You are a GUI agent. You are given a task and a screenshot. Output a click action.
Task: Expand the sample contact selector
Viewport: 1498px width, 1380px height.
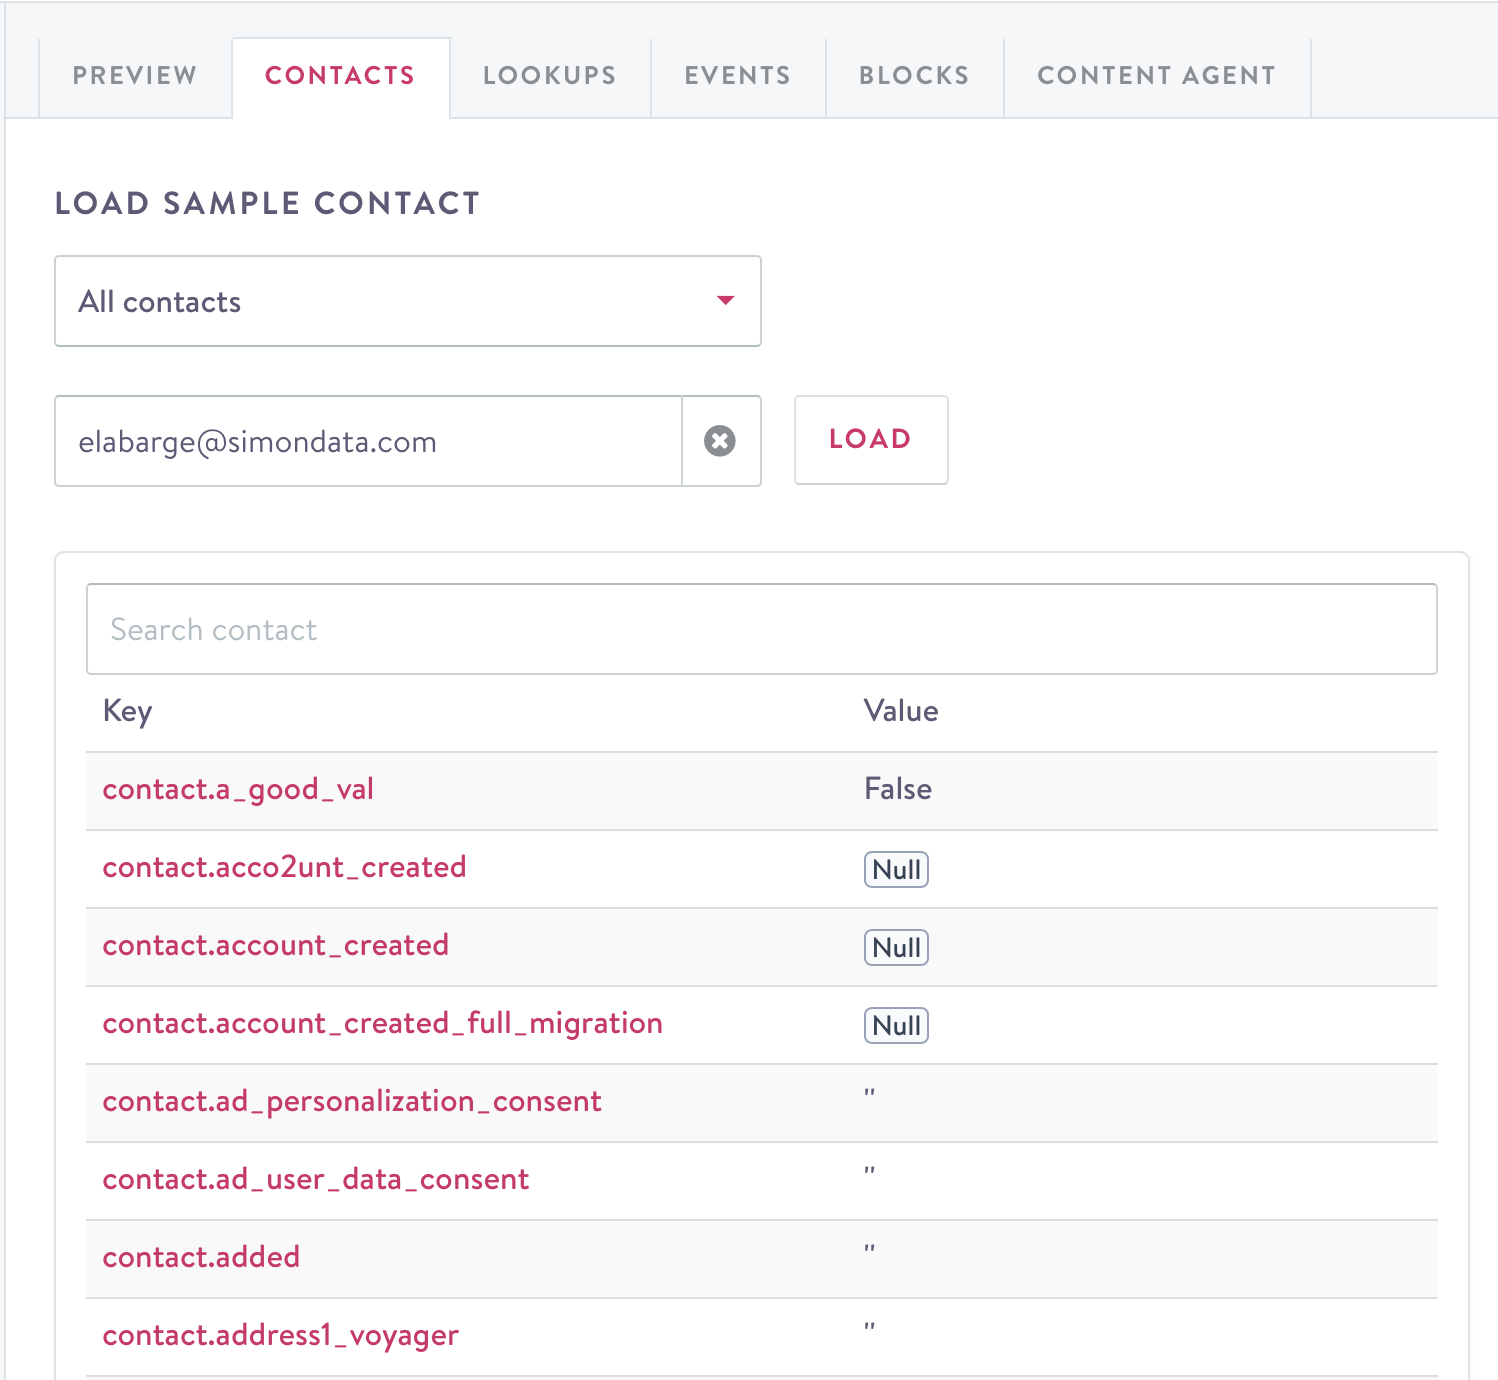pyautogui.click(x=407, y=301)
